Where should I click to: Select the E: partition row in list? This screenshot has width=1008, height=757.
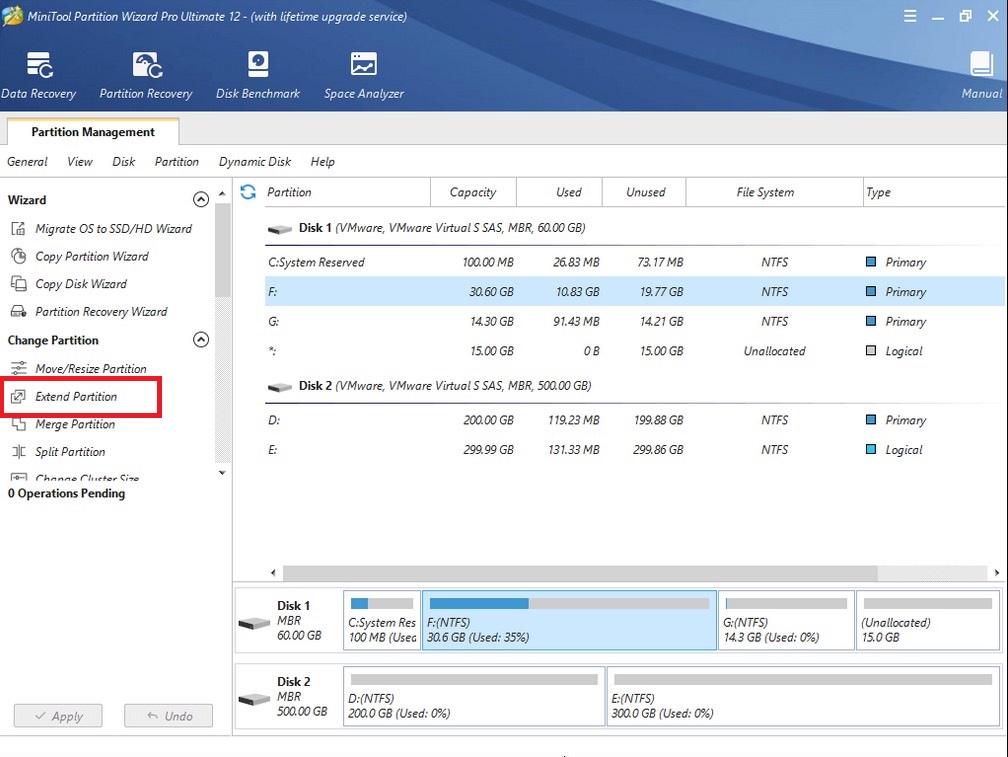[634, 450]
